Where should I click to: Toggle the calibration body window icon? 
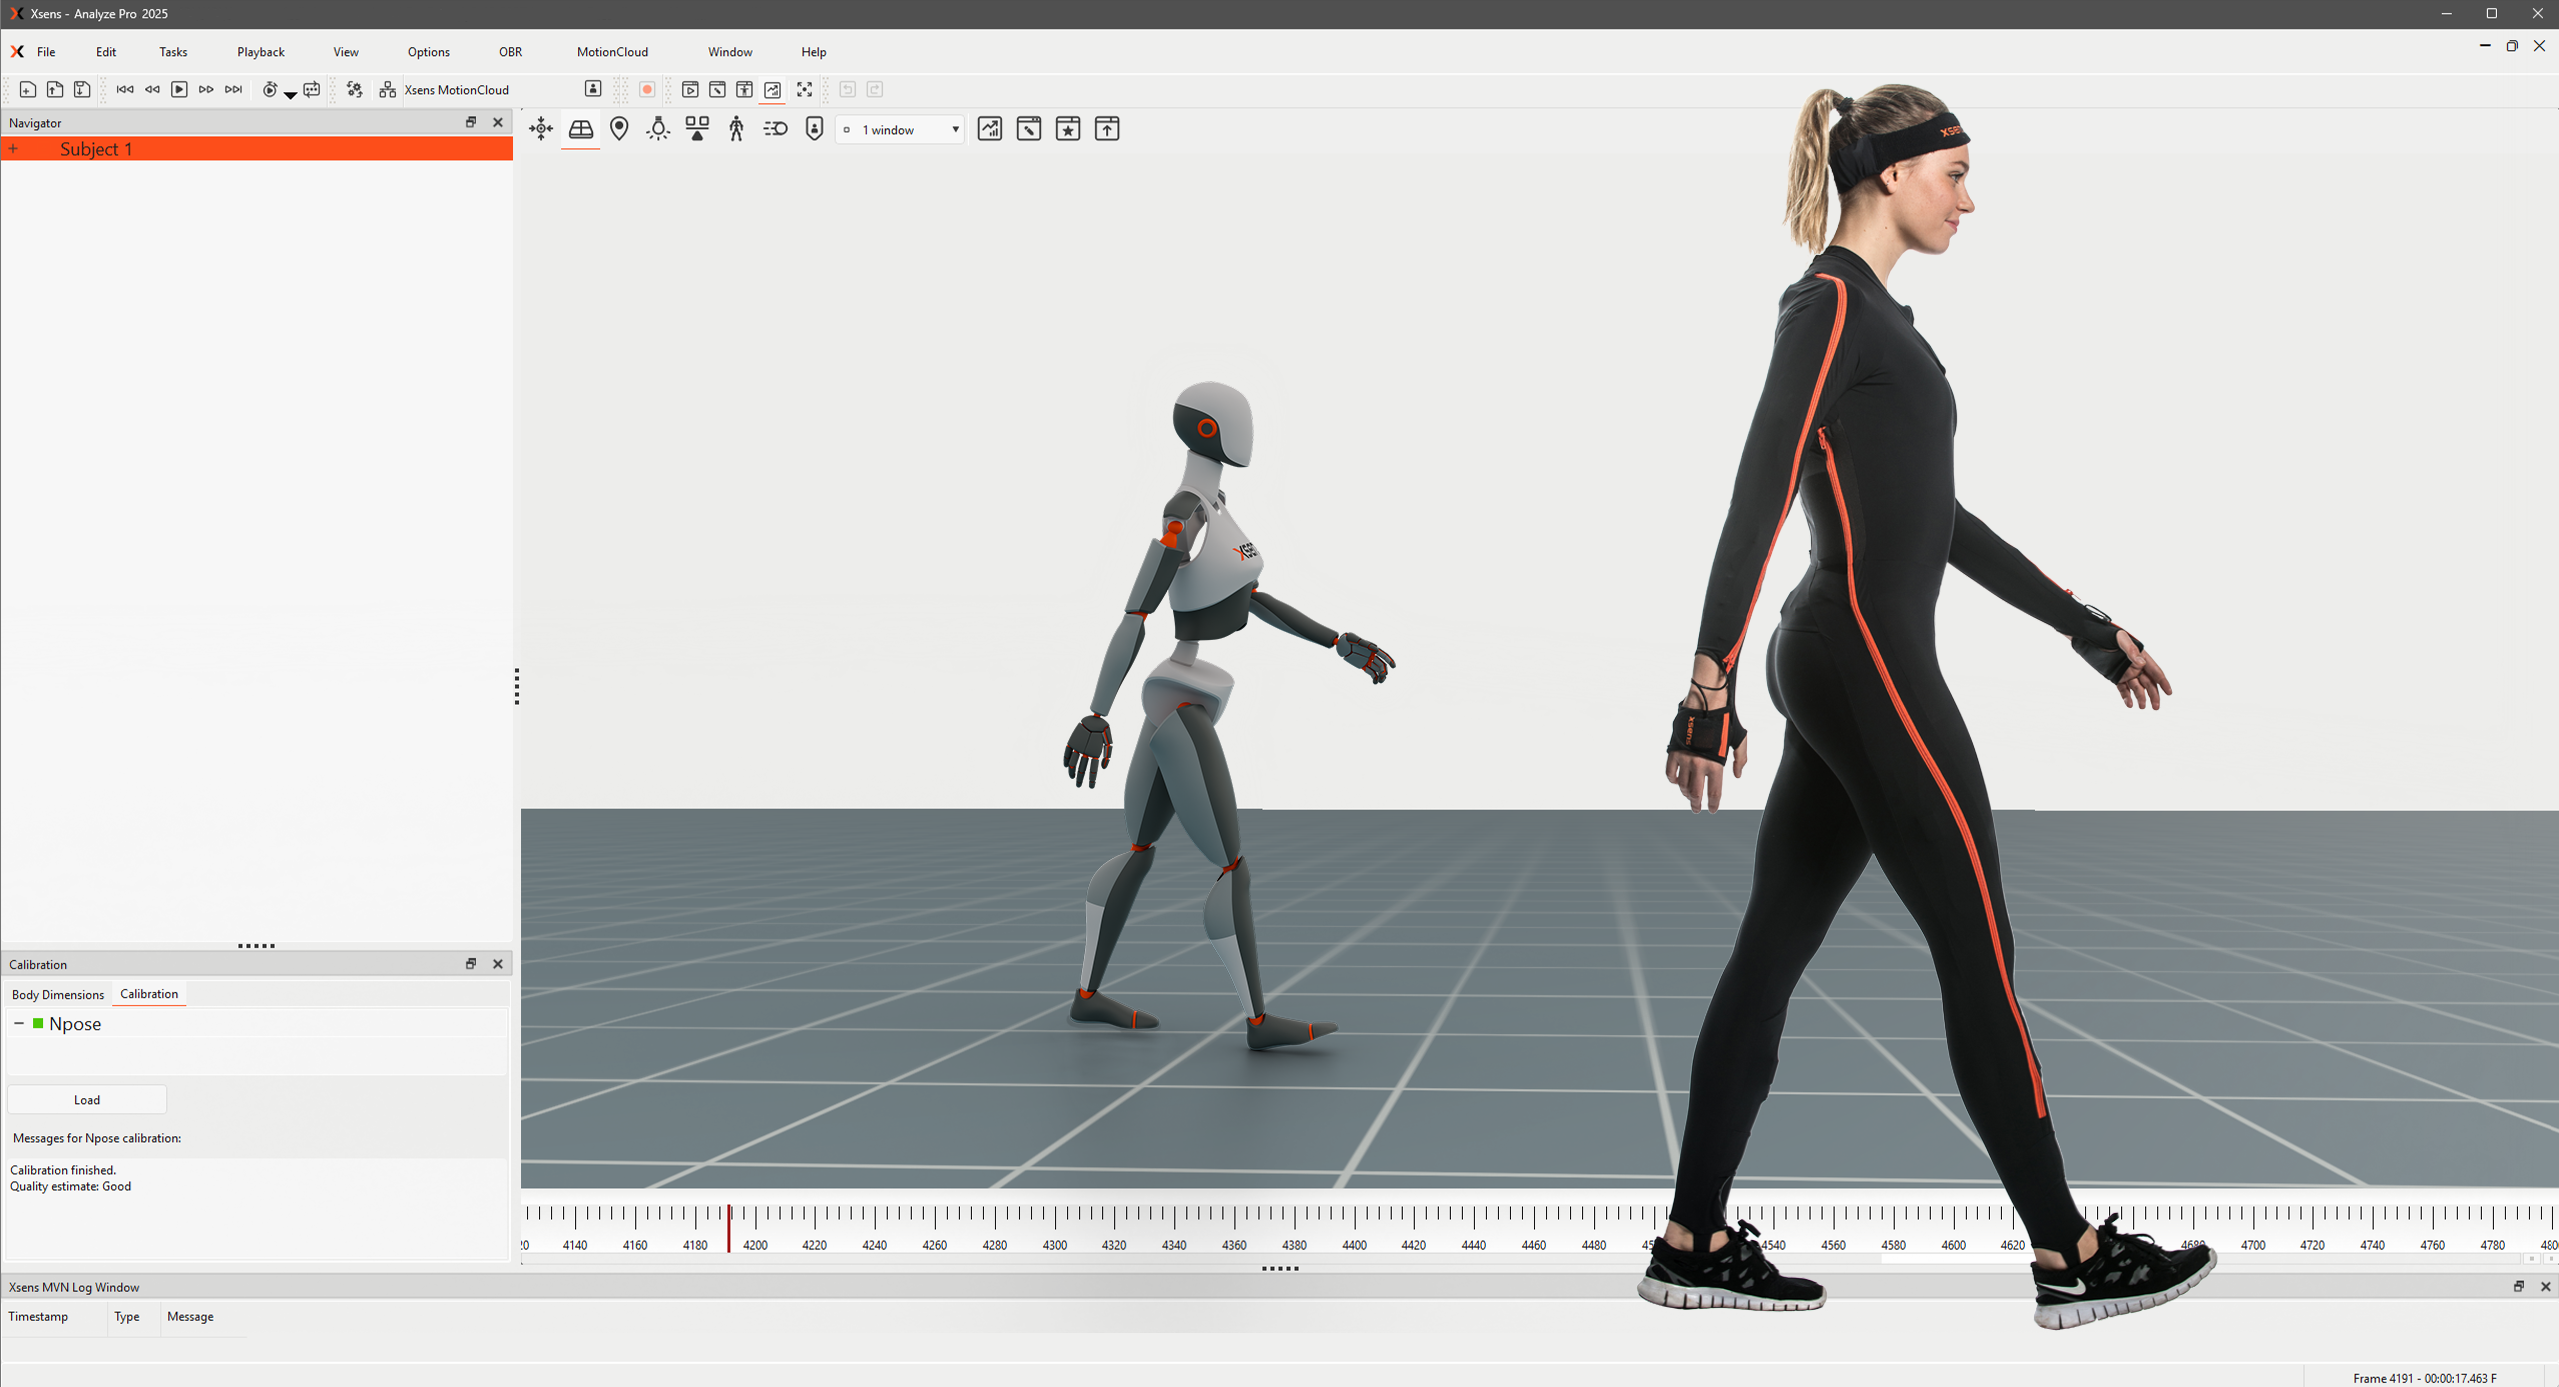coord(744,90)
